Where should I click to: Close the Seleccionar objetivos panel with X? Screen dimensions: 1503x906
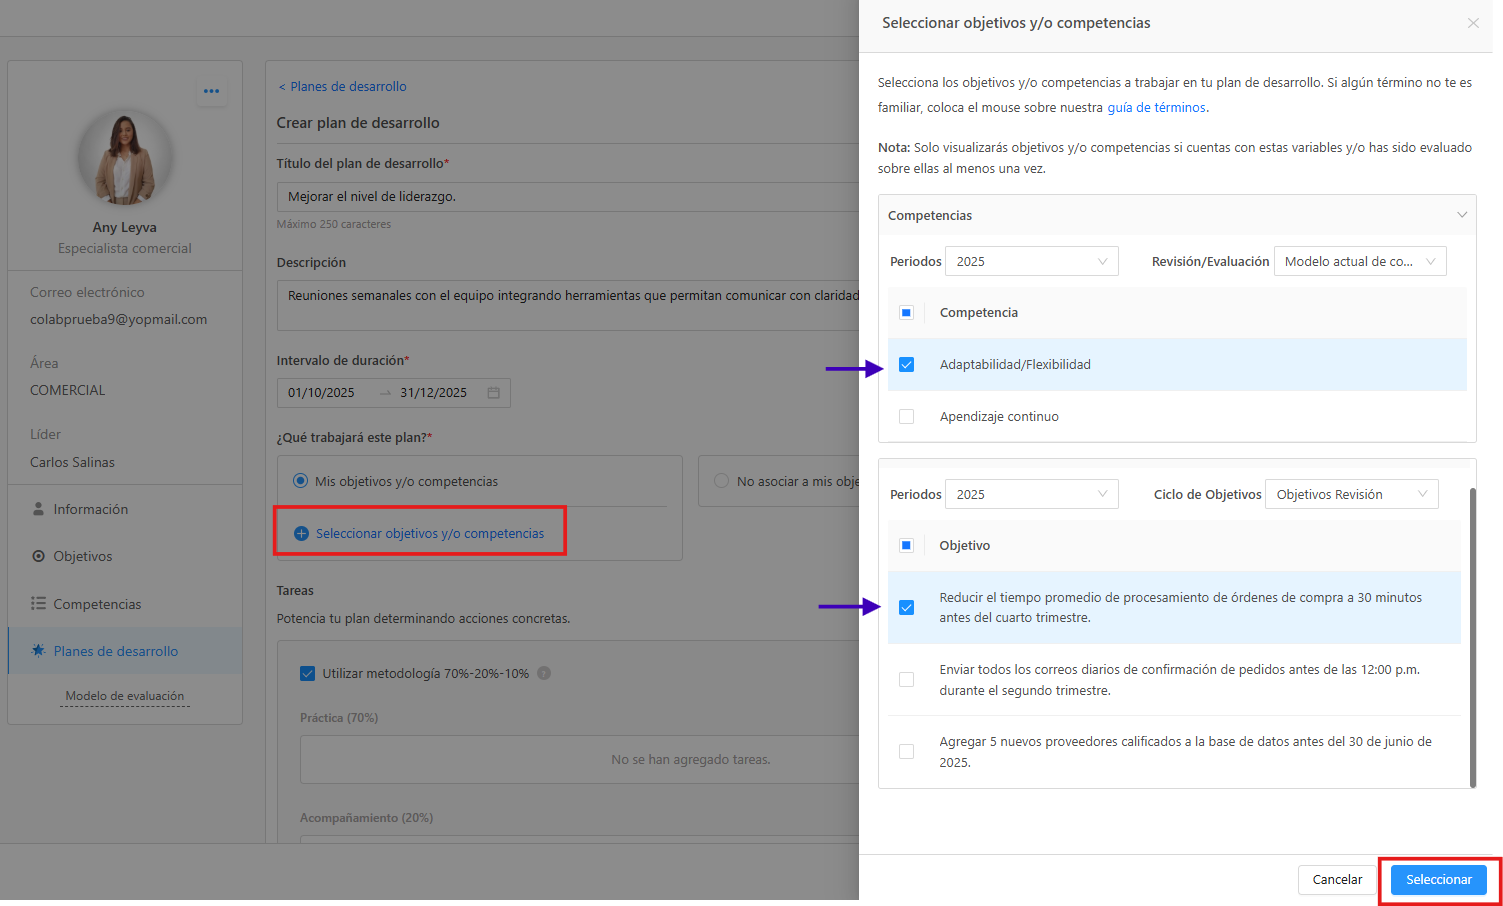[x=1473, y=23]
